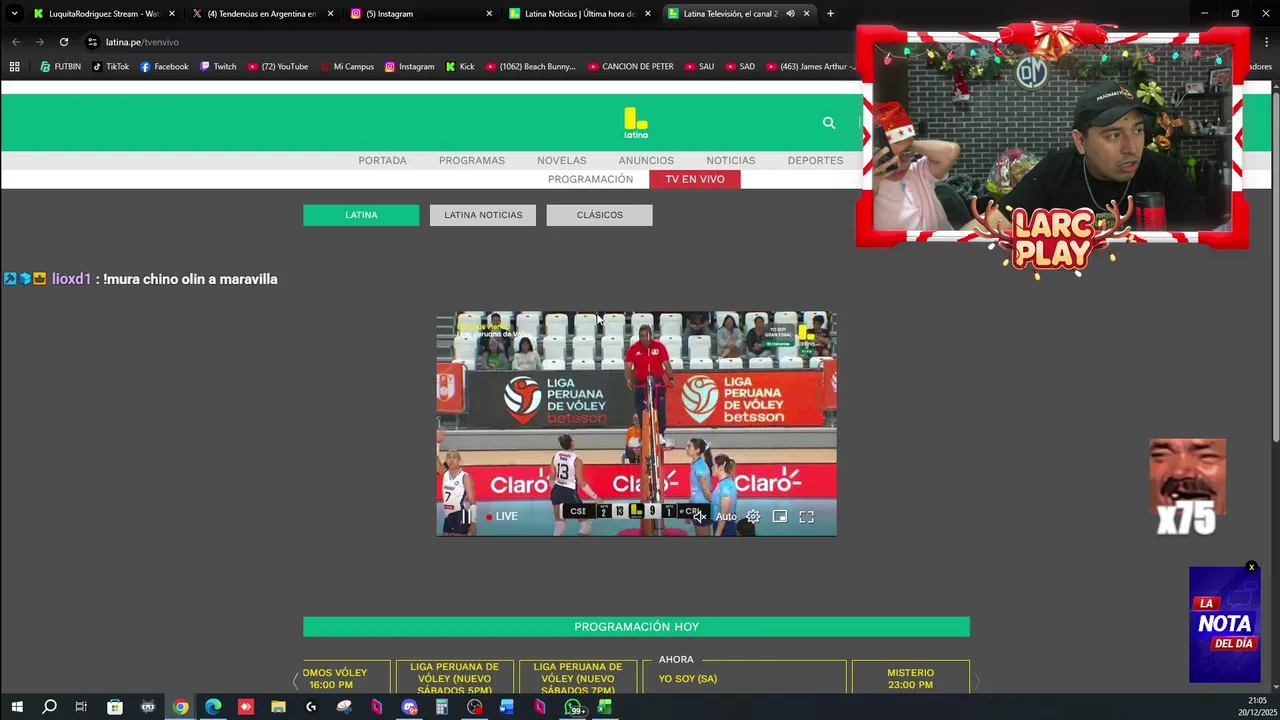Mute the Latina Televisión tab audio icon
The image size is (1280, 720).
tap(790, 14)
